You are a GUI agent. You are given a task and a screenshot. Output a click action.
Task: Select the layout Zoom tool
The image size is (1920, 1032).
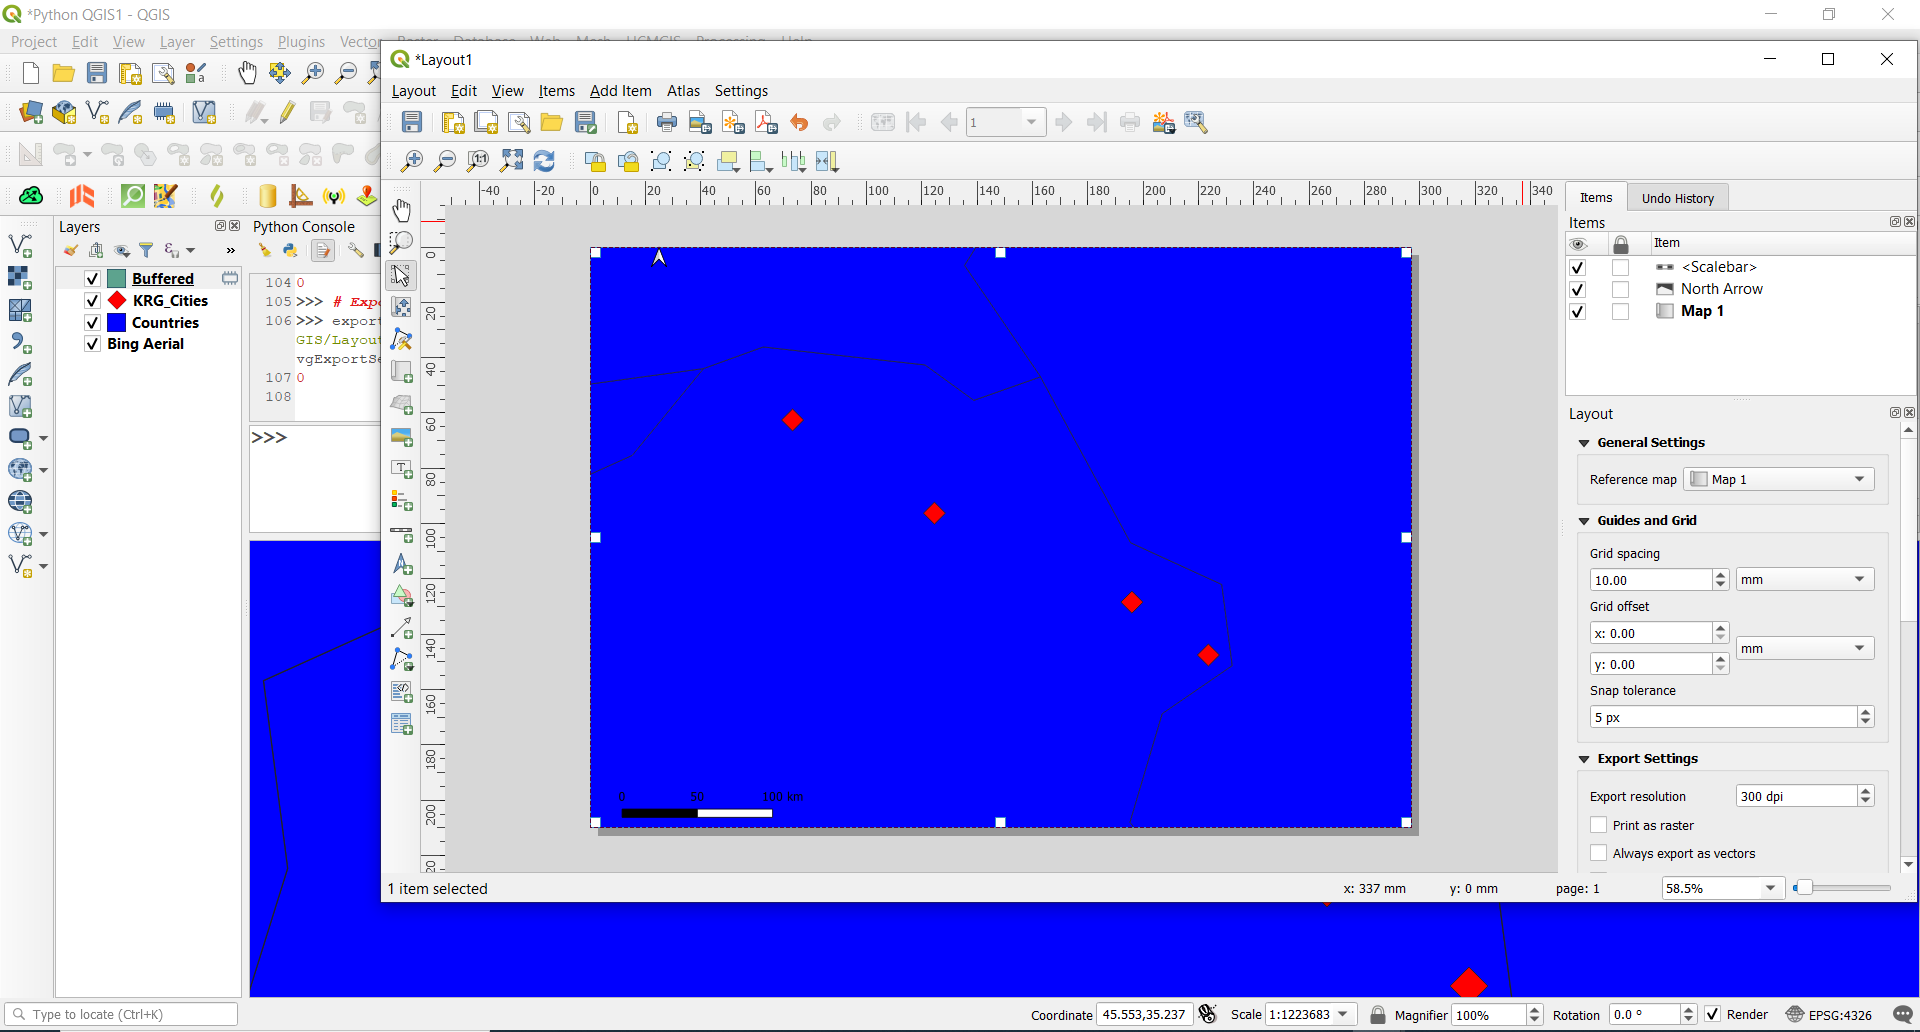pos(402,242)
